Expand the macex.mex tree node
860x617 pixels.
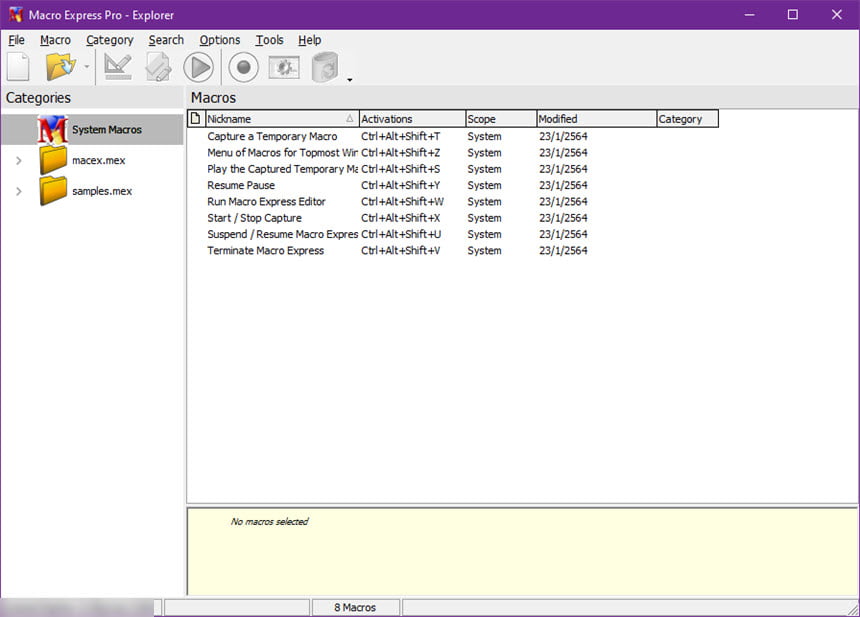pos(19,161)
